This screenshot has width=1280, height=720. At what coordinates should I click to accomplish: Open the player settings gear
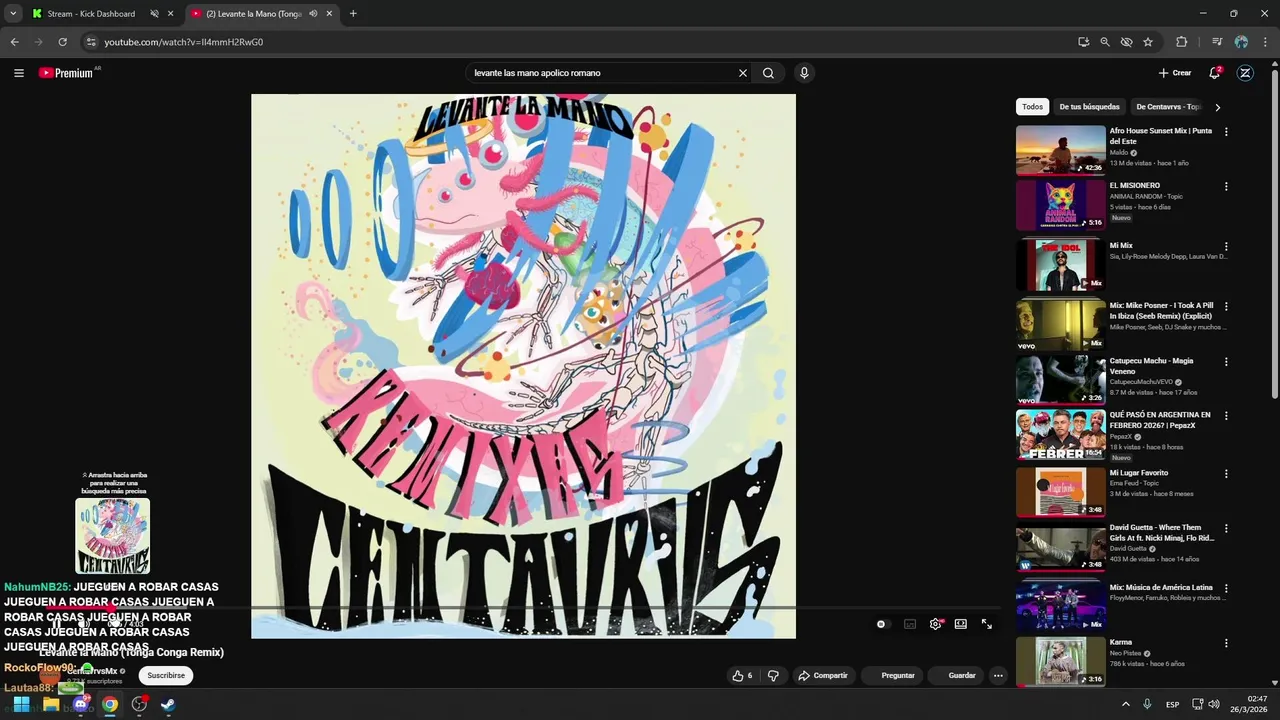tap(935, 624)
